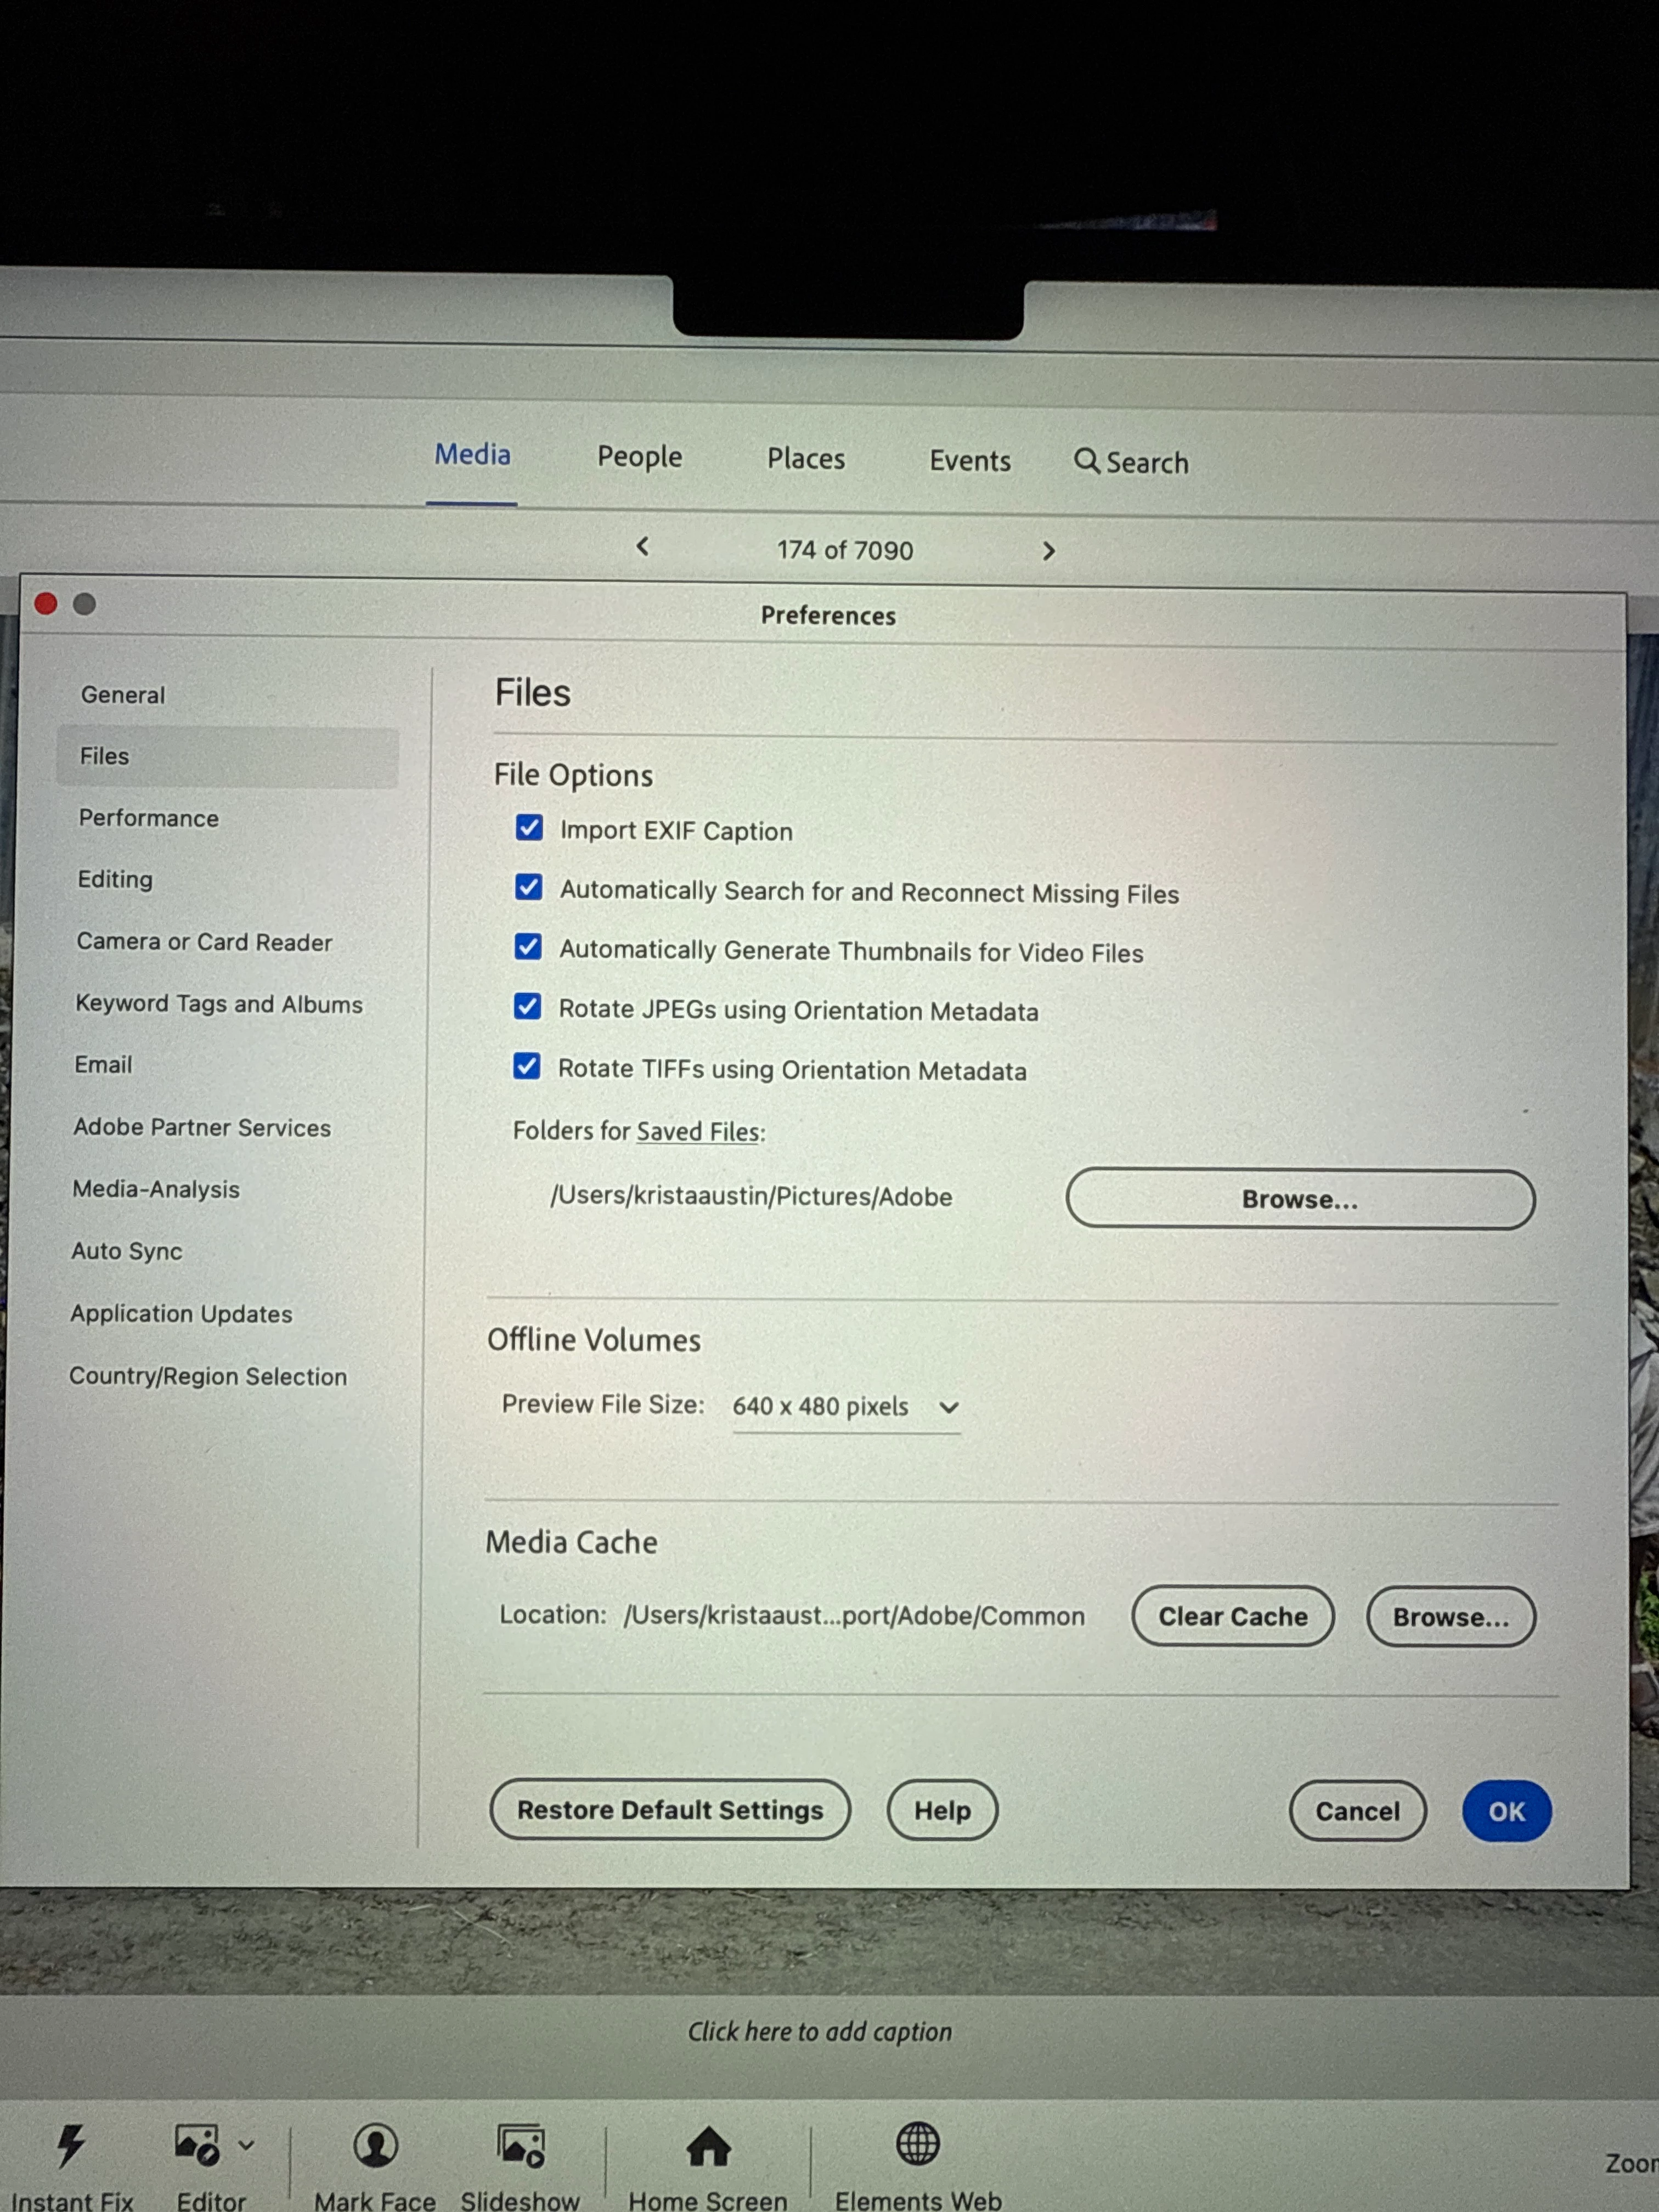Image resolution: width=1659 pixels, height=2212 pixels.
Task: Open Elements Web globe icon
Action: (x=917, y=2144)
